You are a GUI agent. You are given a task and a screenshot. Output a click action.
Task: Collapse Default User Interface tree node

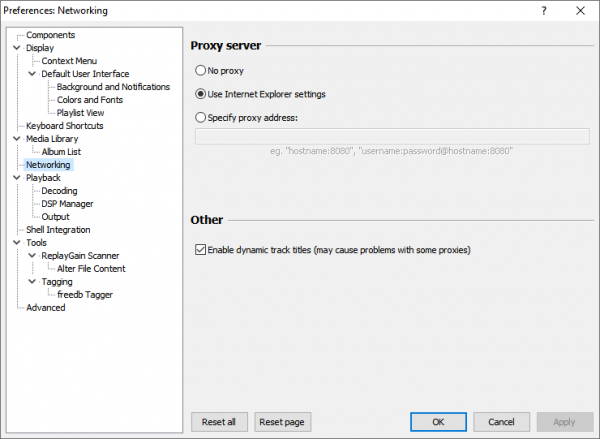(32, 74)
